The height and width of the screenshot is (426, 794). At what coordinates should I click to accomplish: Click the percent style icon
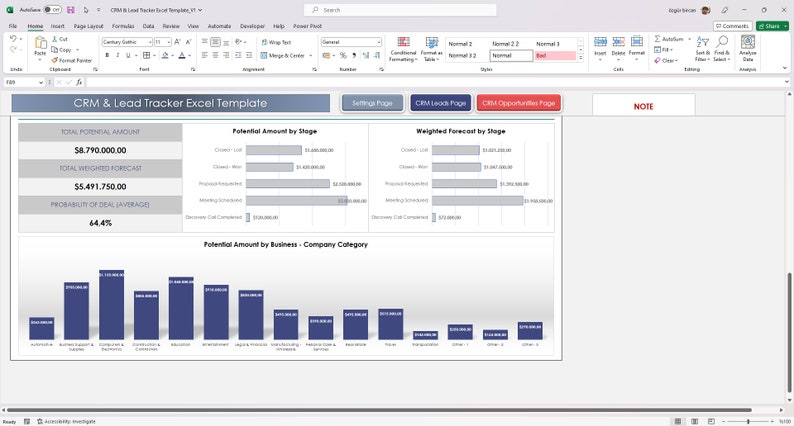343,55
